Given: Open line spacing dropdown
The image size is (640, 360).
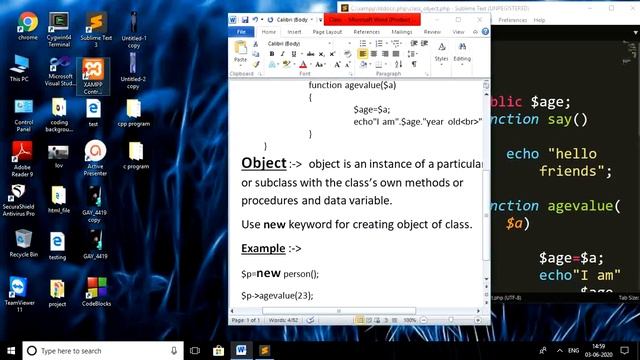Looking at the screenshot, I should (412, 54).
